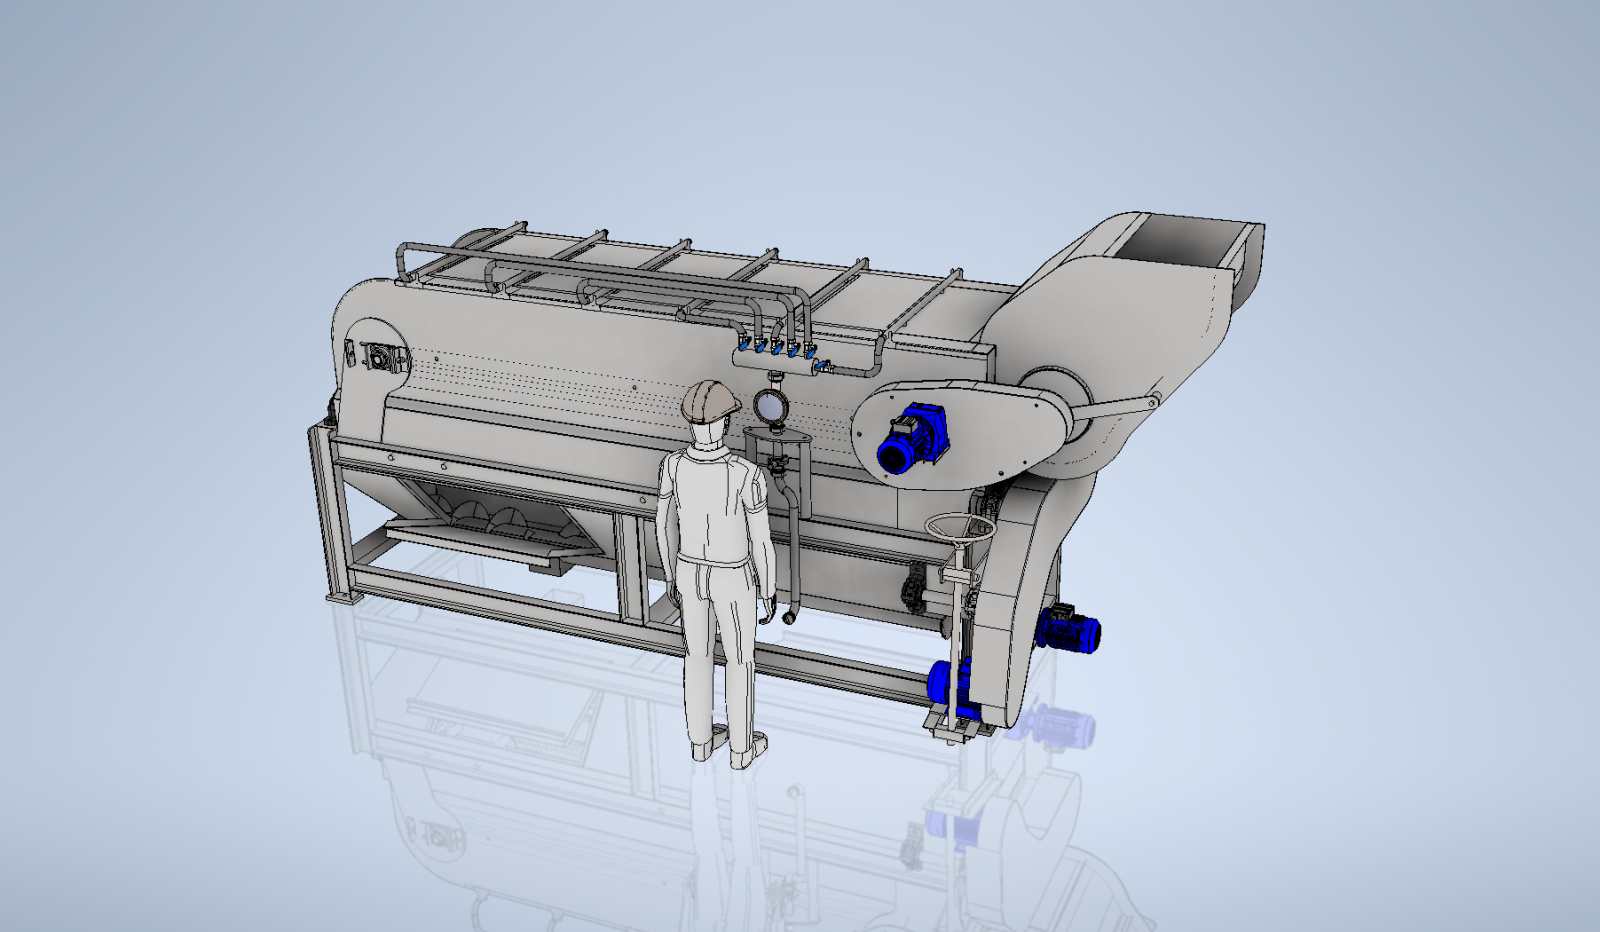Select the manifold with blue valves
Viewport: 1600px width, 932px height.
783,356
